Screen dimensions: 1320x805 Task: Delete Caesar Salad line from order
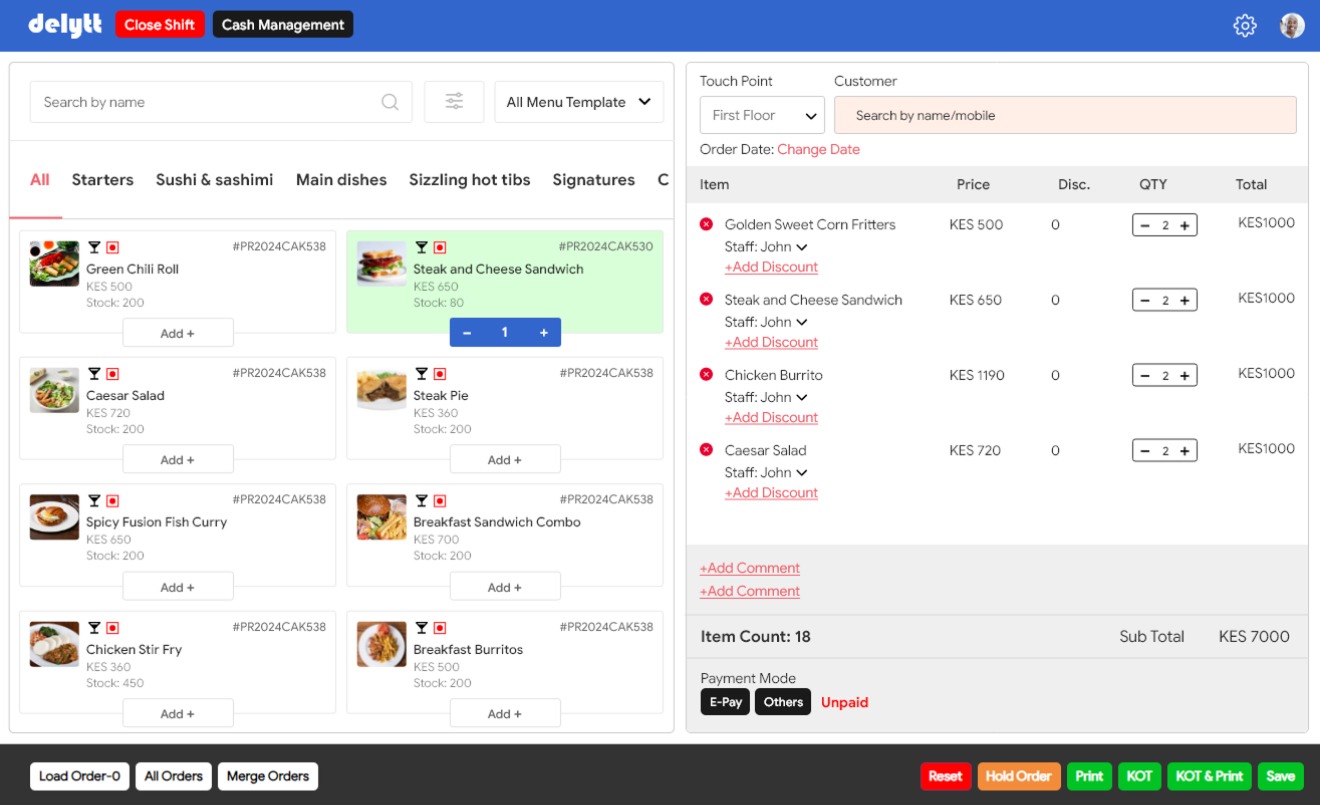[x=706, y=450]
